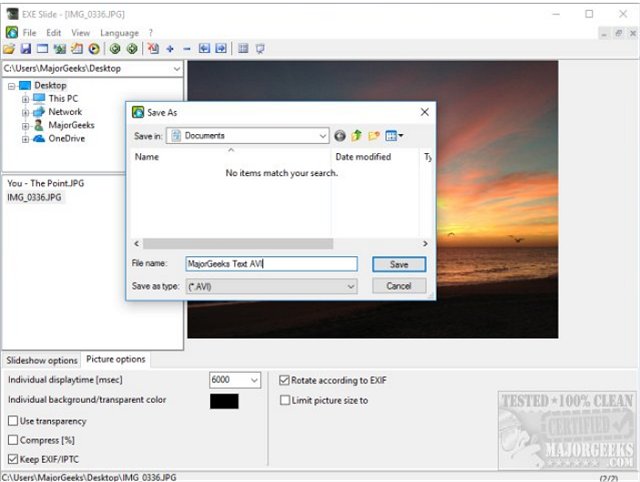Viewport: 640px width, 482px height.
Task: Expand the This PC tree node
Action: click(25, 99)
